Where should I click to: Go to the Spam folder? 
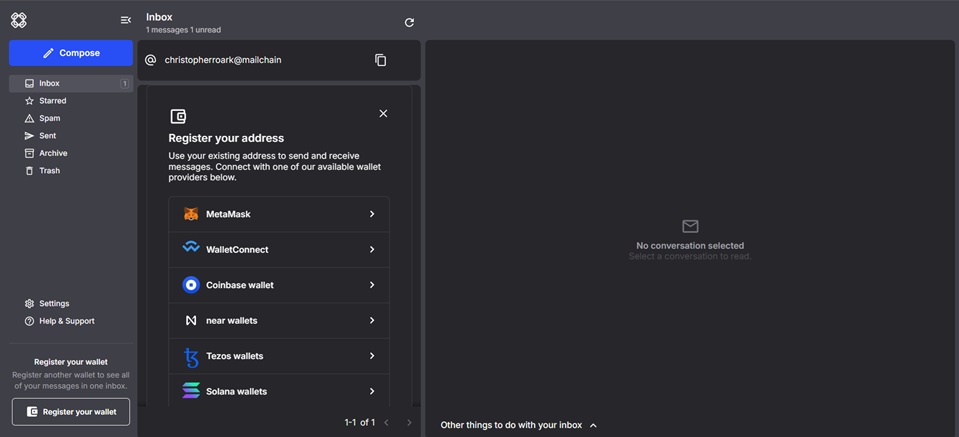click(49, 118)
